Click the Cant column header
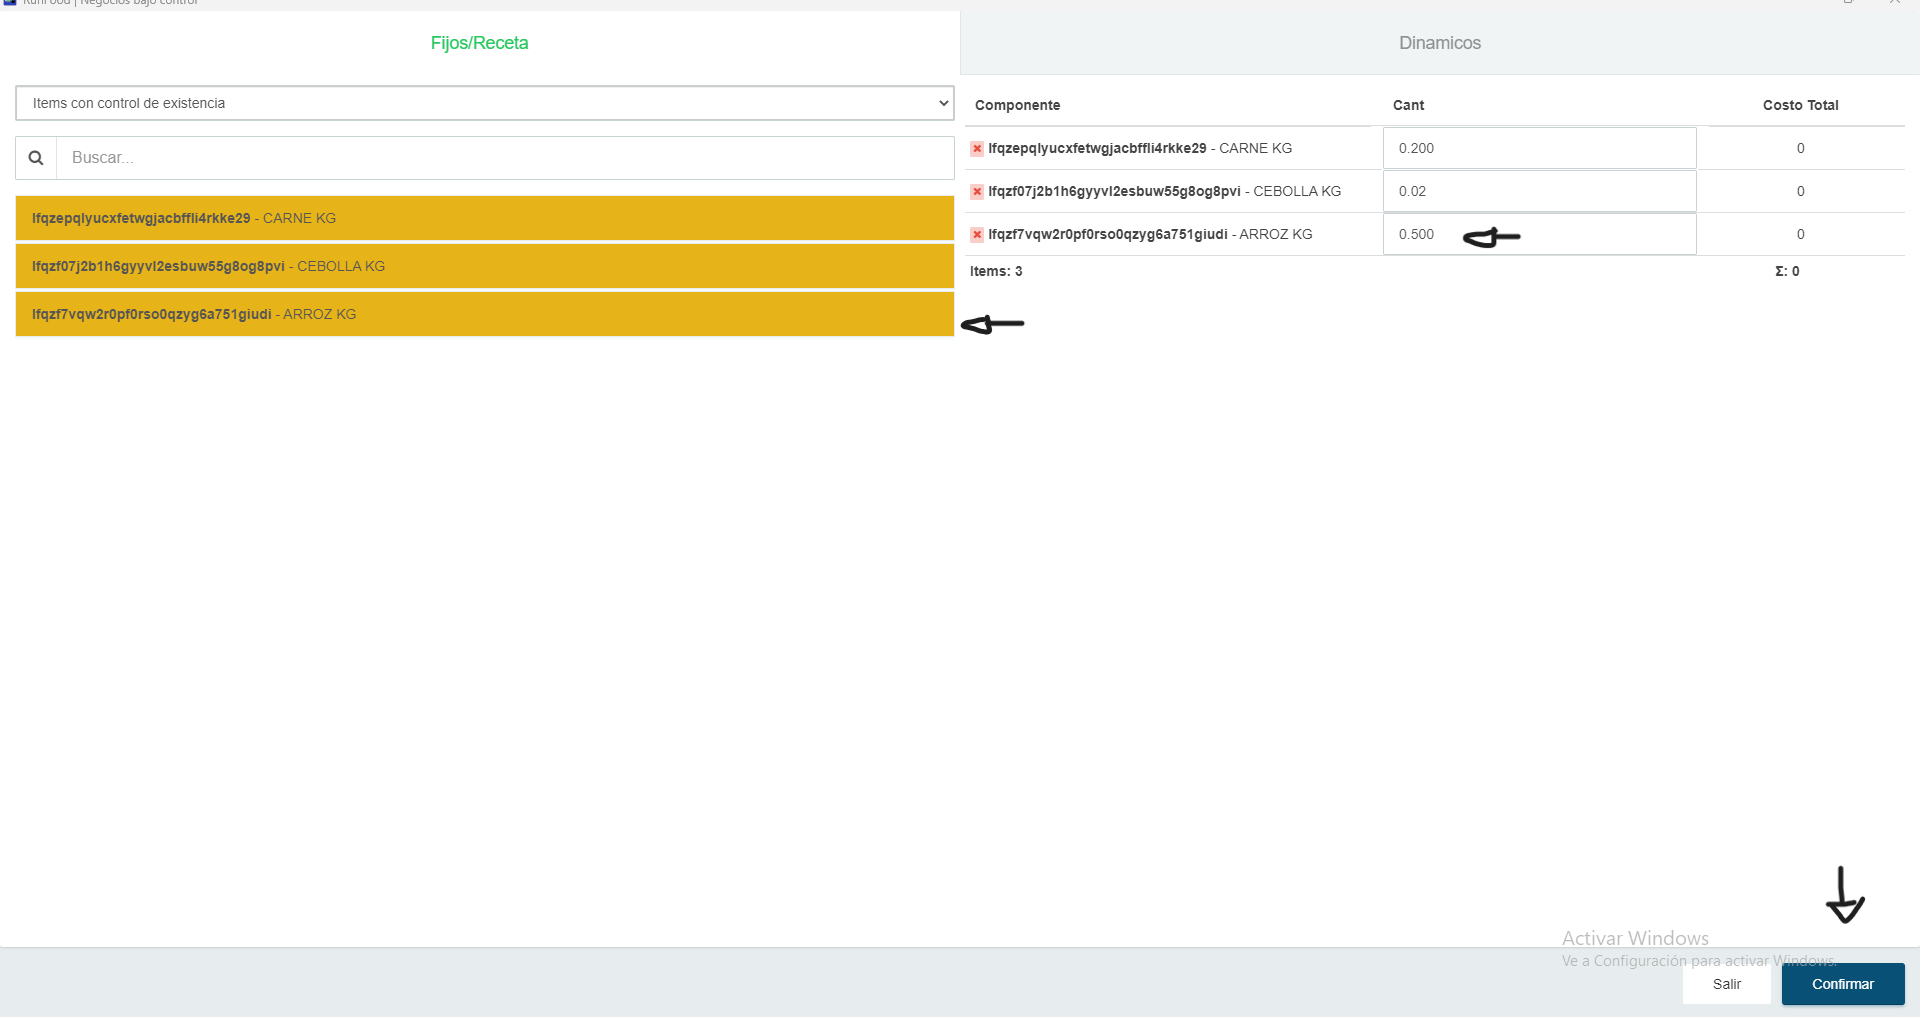The width and height of the screenshot is (1920, 1017). click(x=1408, y=105)
